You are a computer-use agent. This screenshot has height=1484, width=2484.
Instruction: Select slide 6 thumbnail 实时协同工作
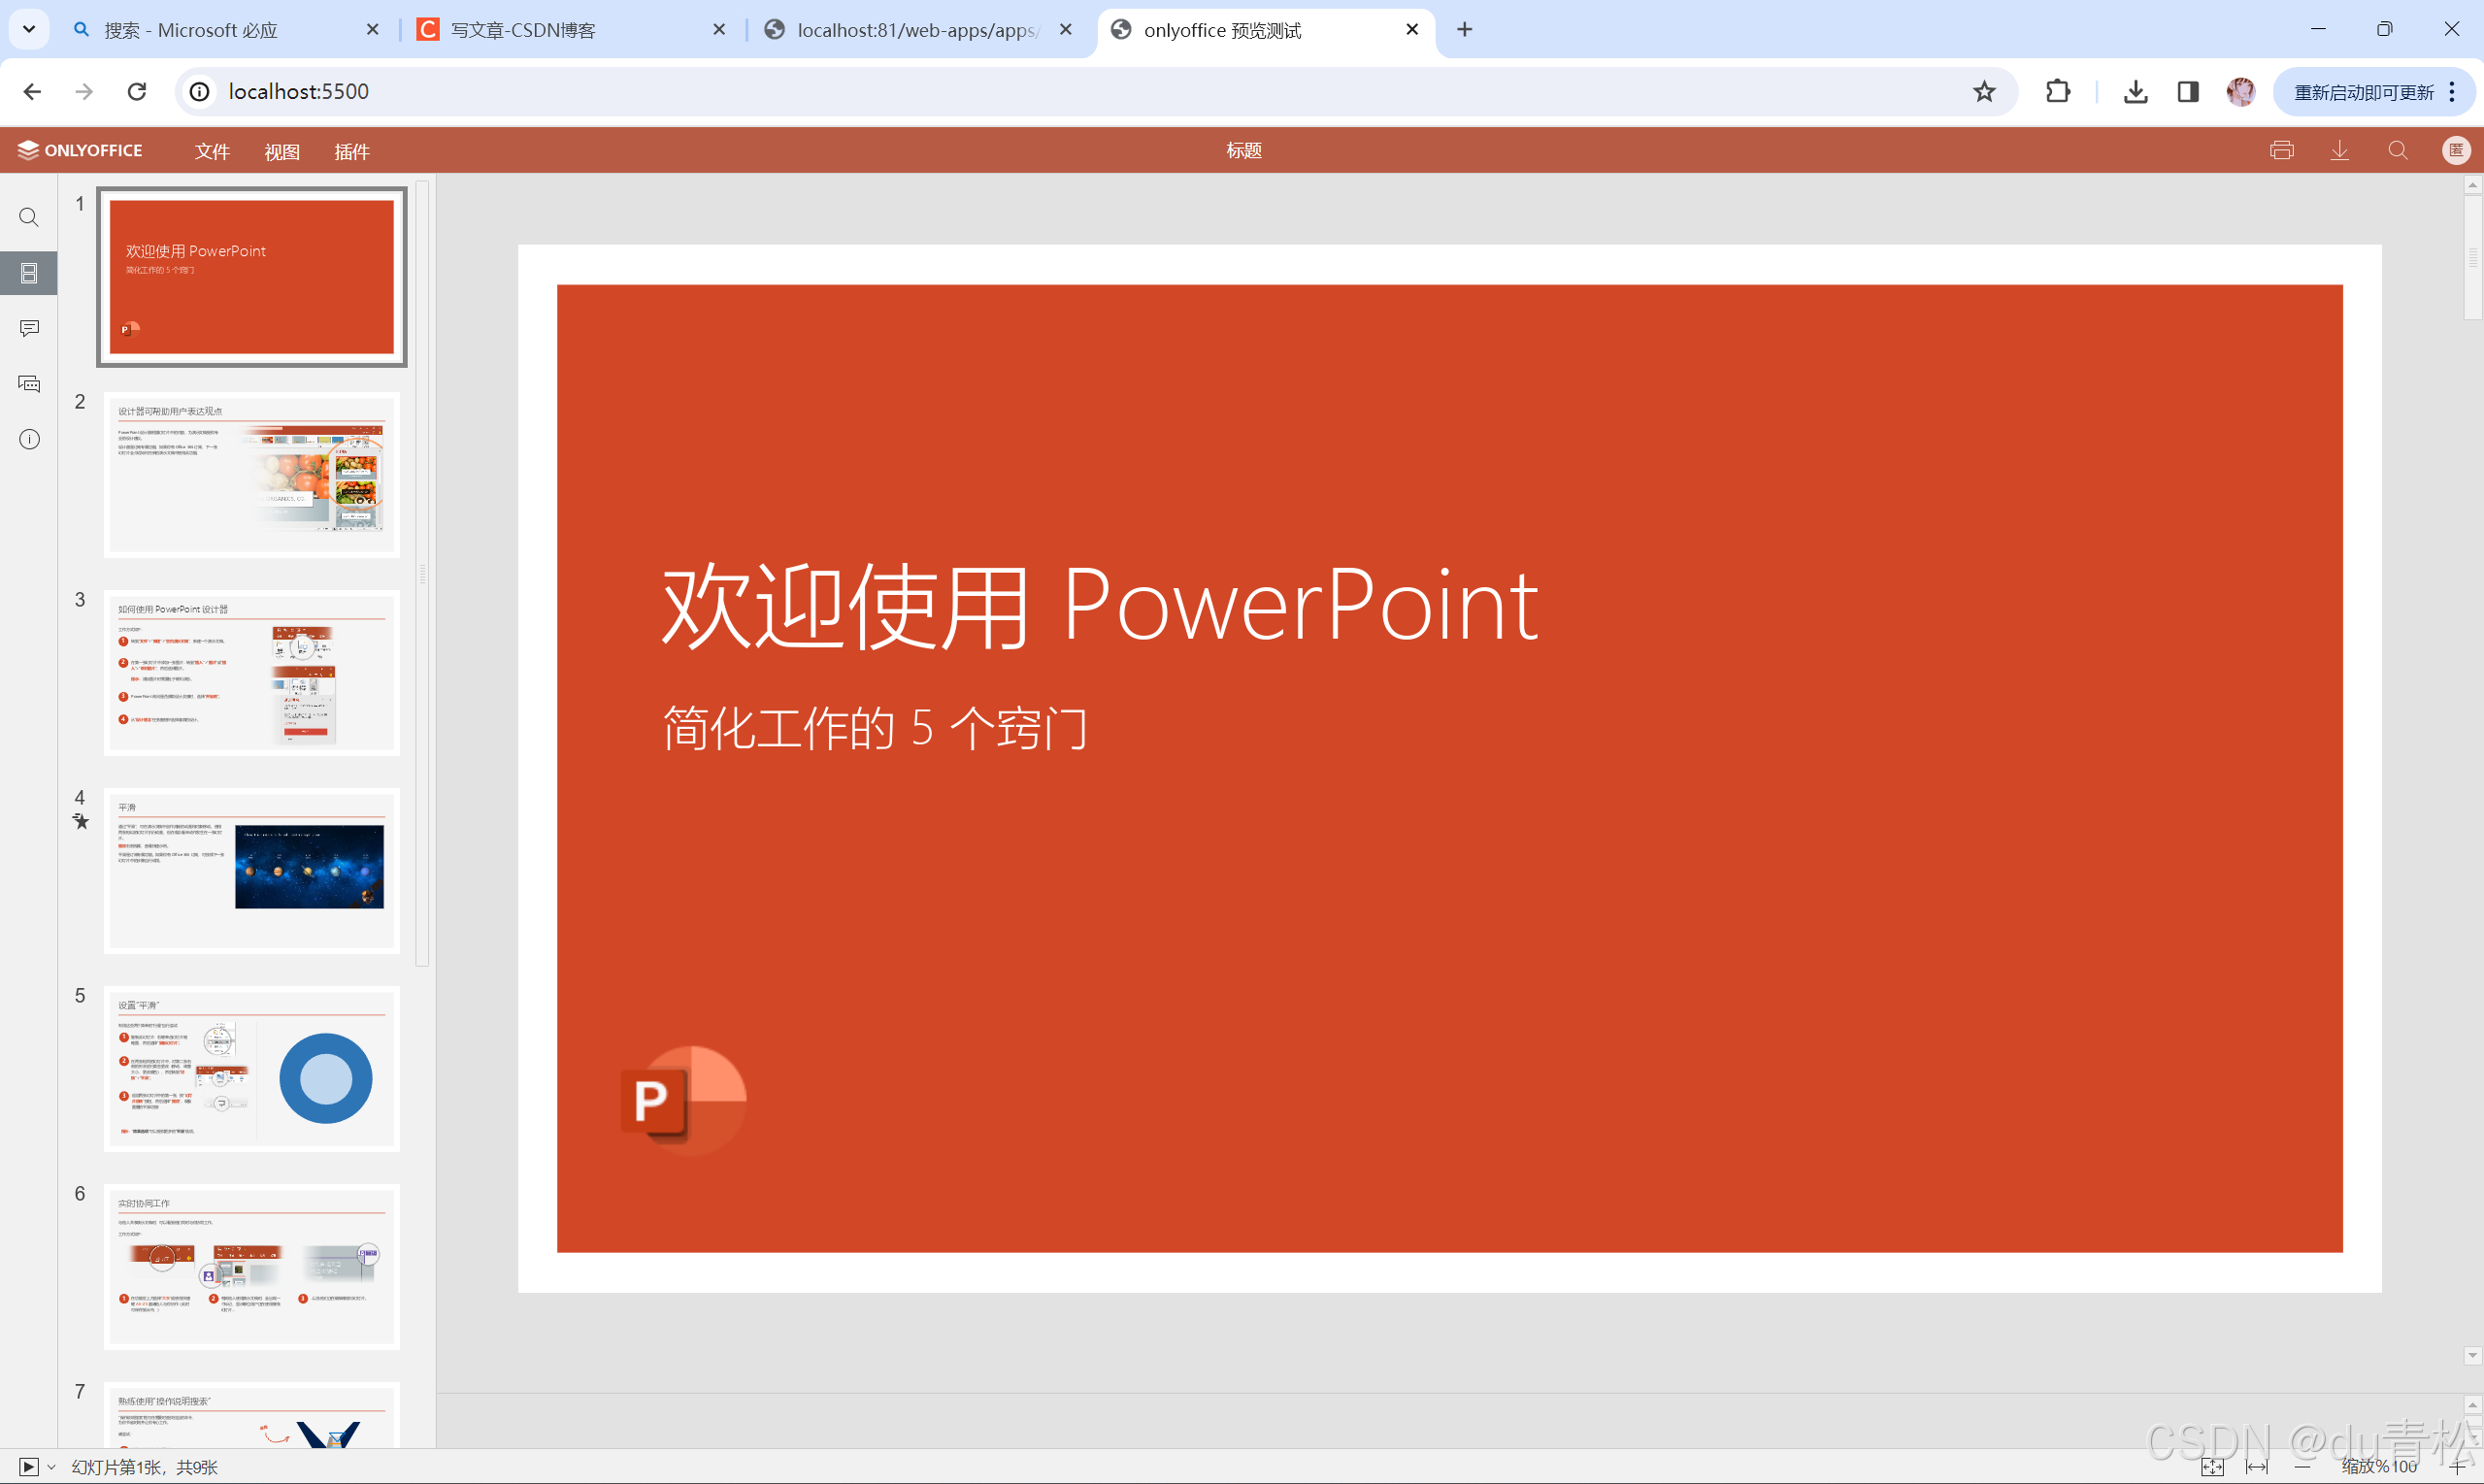click(251, 1266)
